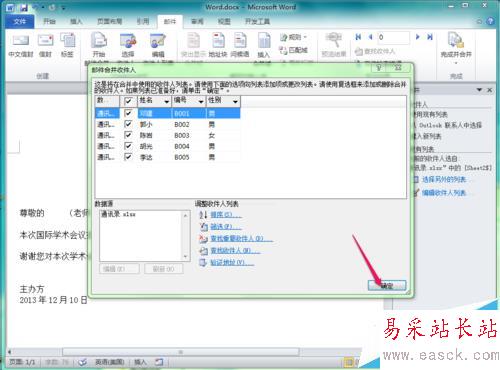Switch to the 插入 insert tab
The height and width of the screenshot is (370, 500).
(x=76, y=22)
